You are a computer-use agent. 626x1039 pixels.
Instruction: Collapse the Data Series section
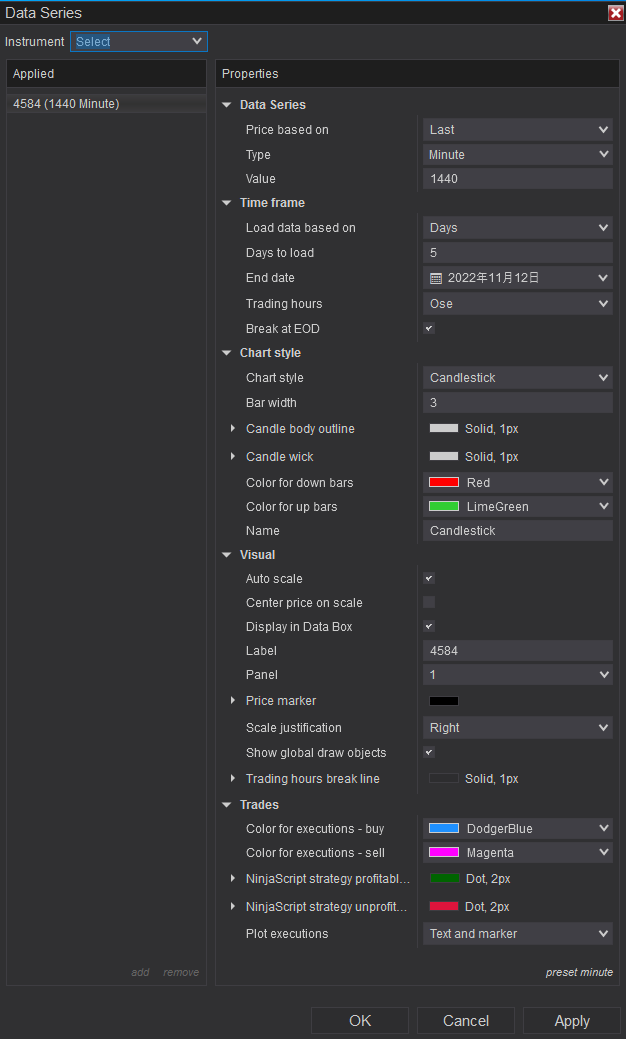[227, 105]
